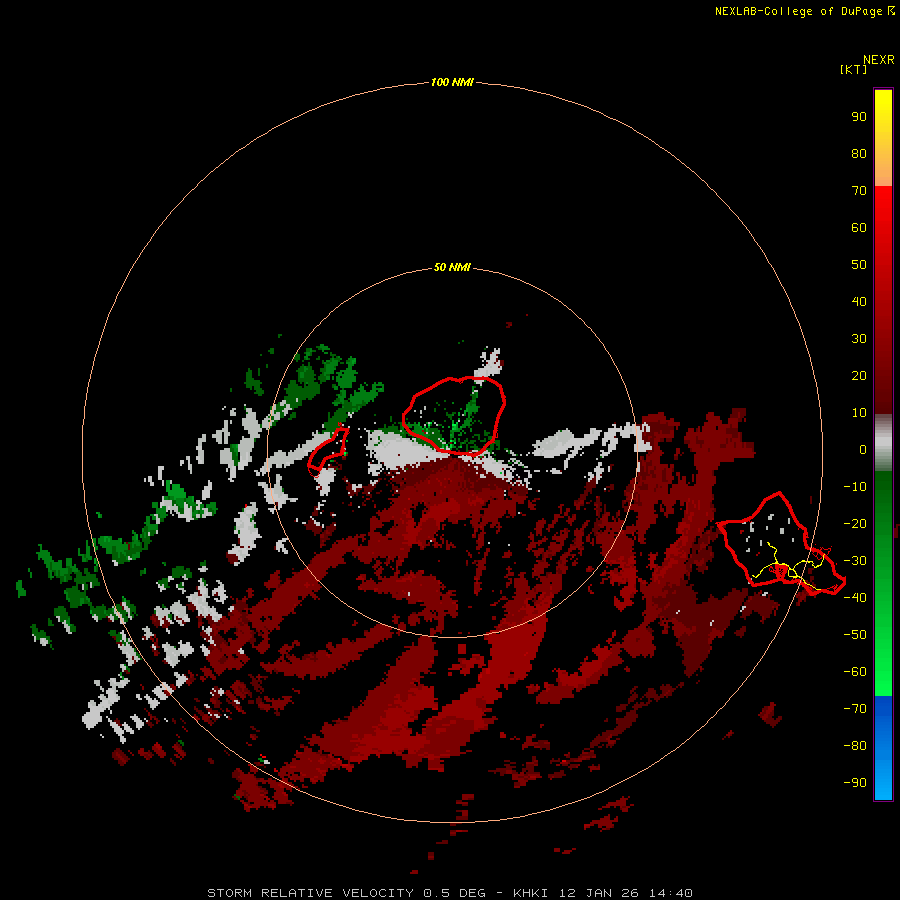Click the 80 value on the velocity scale
This screenshot has width=900, height=900.
pyautogui.click(x=859, y=153)
